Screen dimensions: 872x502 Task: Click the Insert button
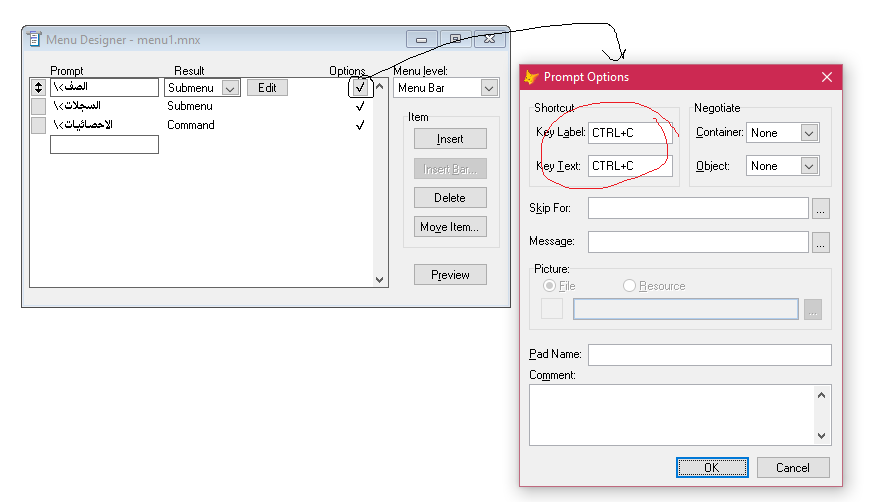click(450, 139)
